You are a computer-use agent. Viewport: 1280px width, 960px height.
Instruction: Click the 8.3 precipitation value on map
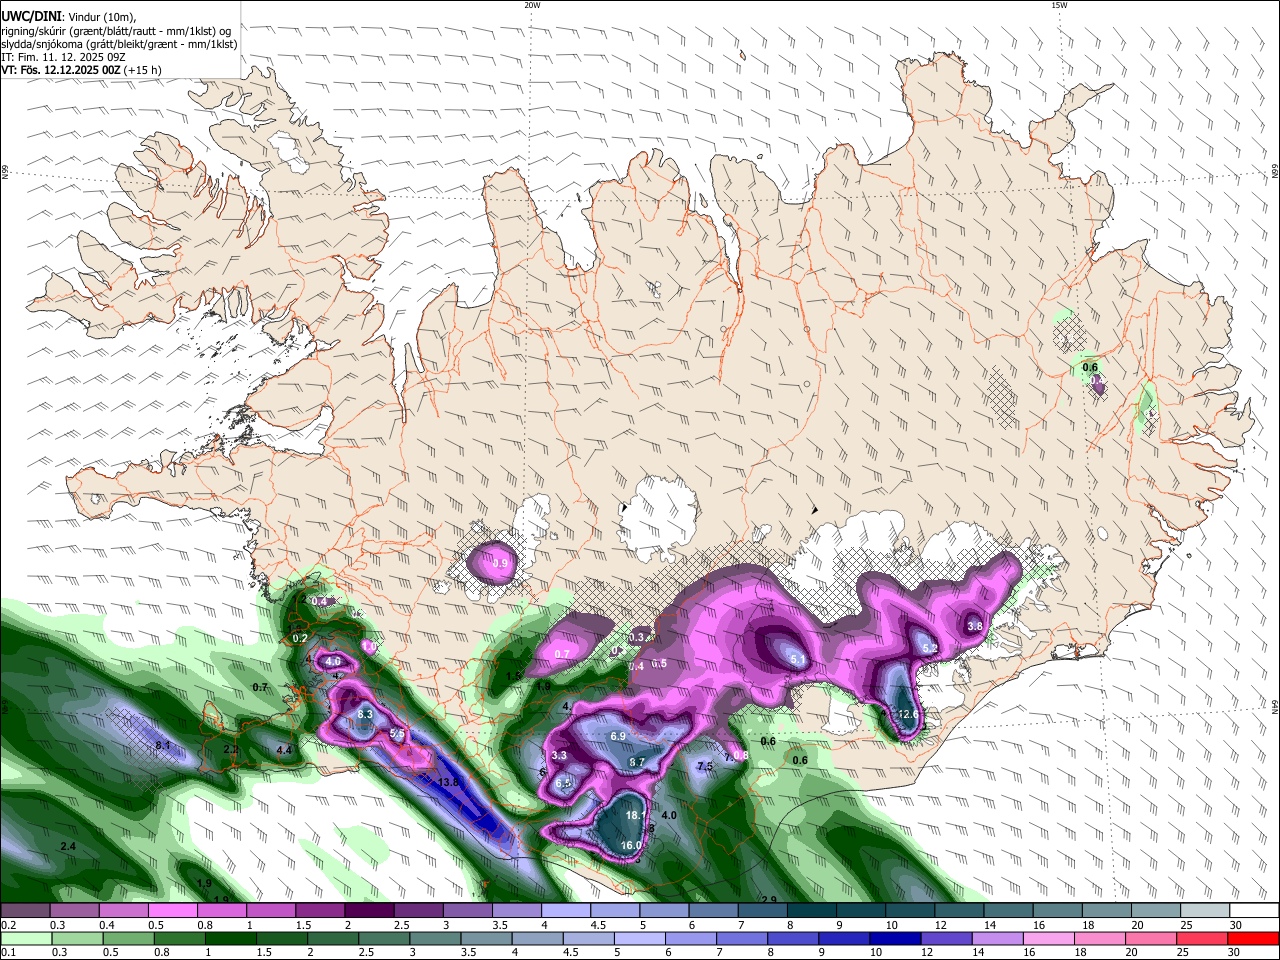(x=365, y=714)
